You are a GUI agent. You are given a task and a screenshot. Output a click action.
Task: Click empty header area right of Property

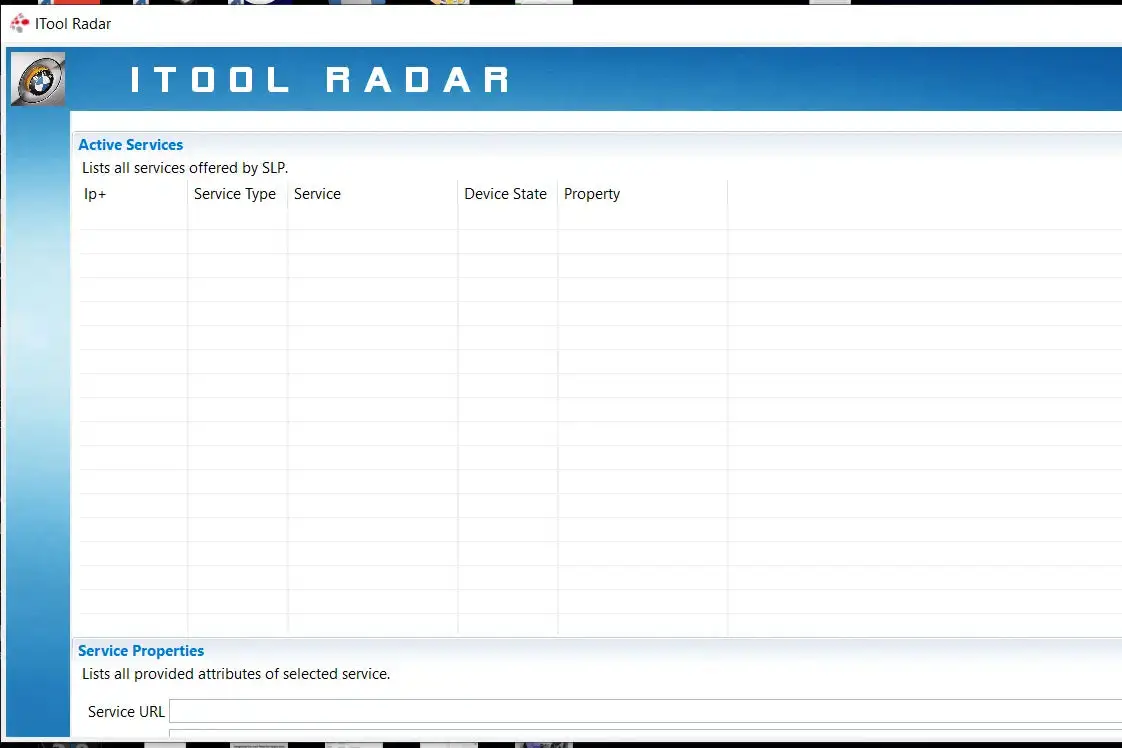(920, 194)
